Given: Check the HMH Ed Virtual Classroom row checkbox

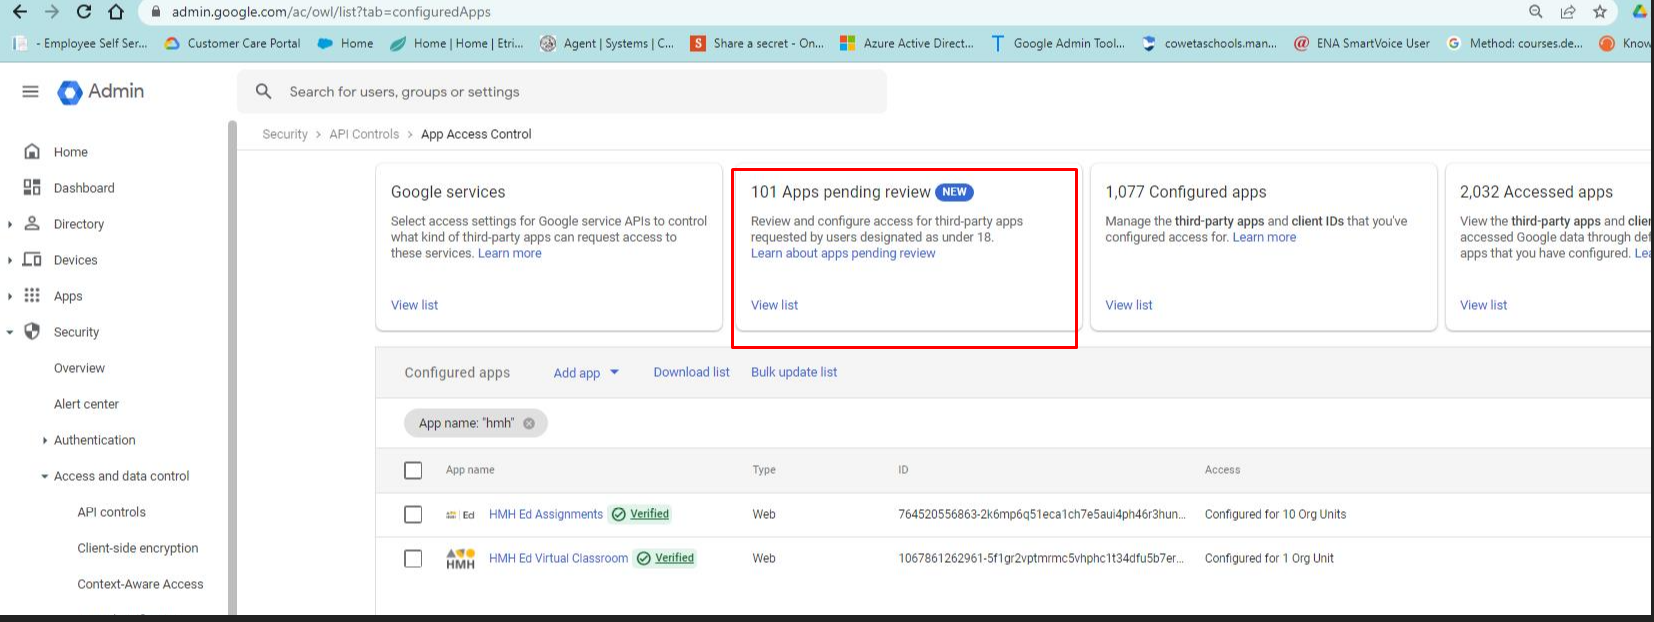Looking at the screenshot, I should click(x=413, y=558).
